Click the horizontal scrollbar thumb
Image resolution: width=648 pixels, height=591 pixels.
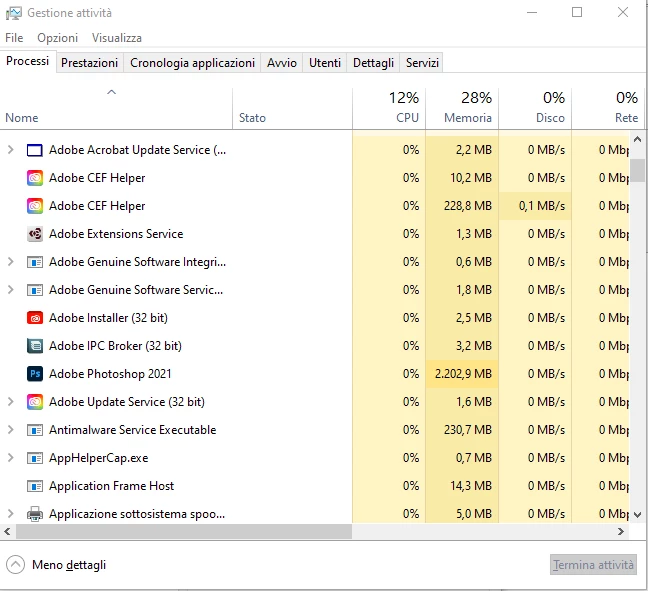pyautogui.click(x=184, y=531)
